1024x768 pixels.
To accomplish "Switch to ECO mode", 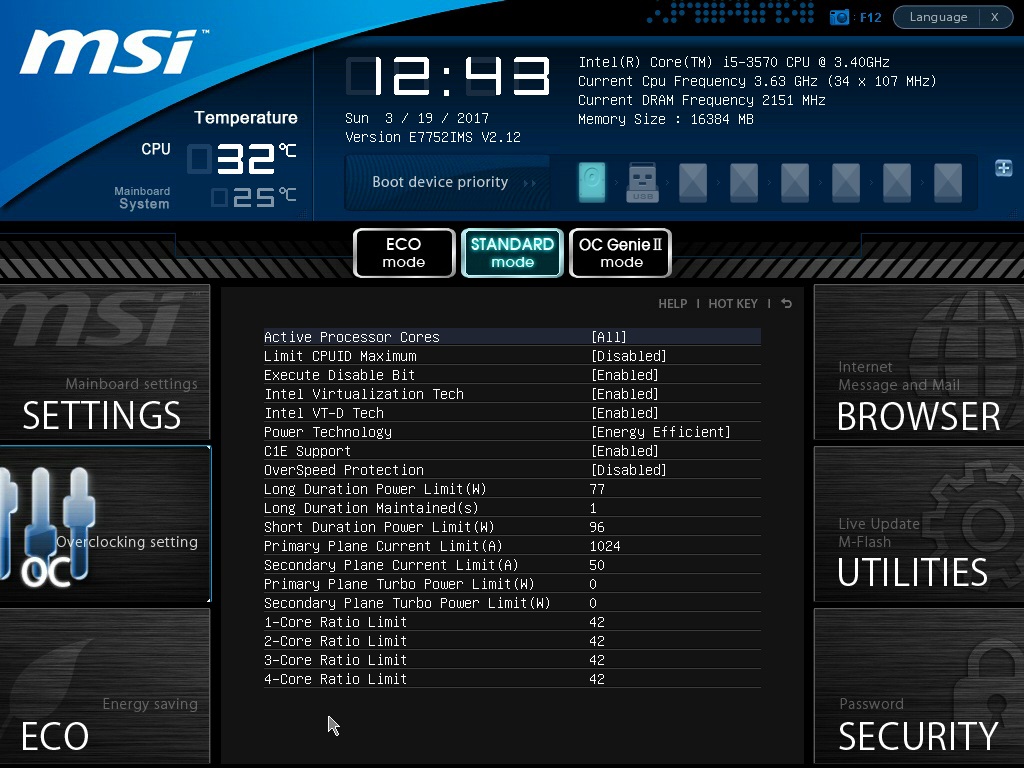I will (404, 253).
